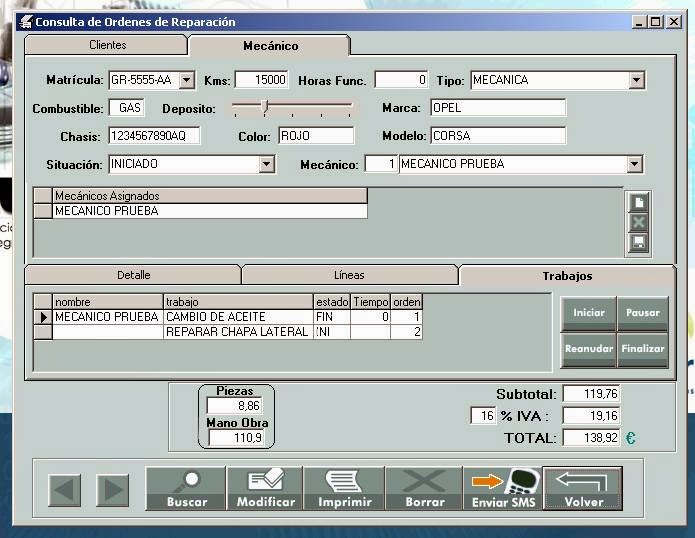Click the Reanudar button
The height and width of the screenshot is (538, 695).
tap(589, 350)
